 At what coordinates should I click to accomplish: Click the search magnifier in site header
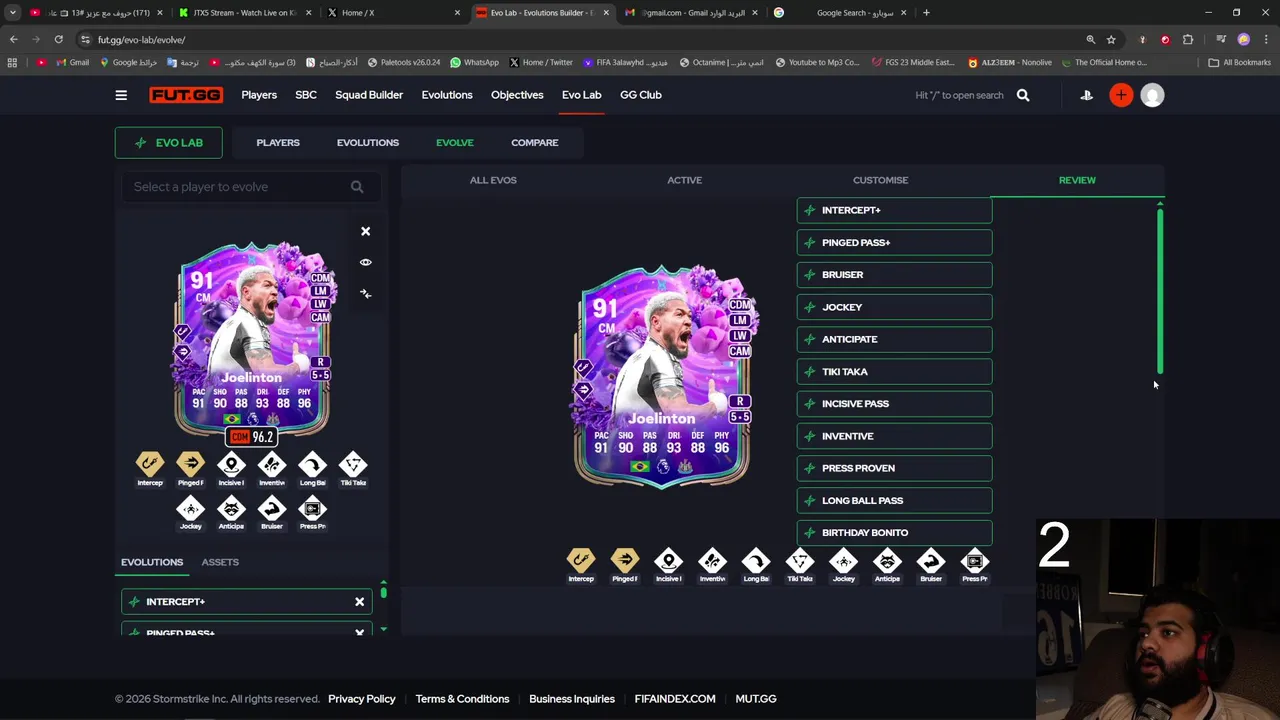pos(1023,95)
